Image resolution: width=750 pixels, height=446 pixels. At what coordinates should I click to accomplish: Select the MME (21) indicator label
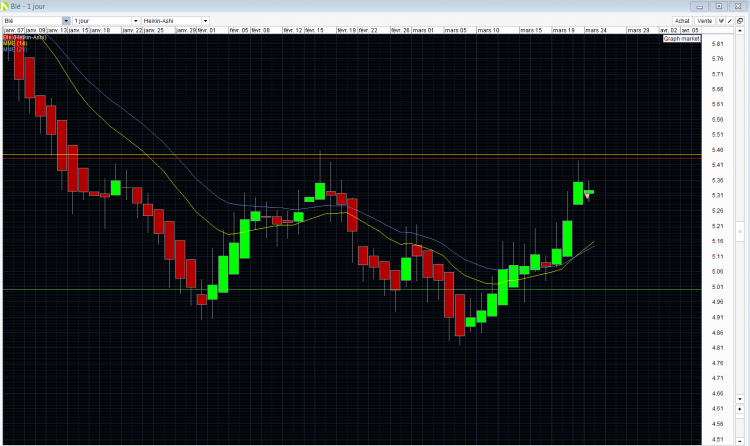(x=15, y=49)
